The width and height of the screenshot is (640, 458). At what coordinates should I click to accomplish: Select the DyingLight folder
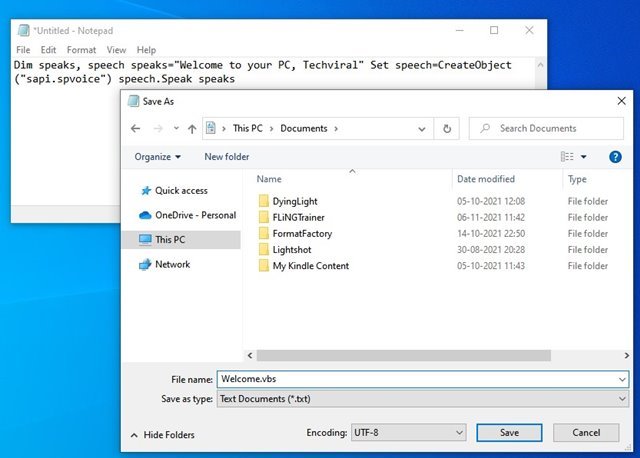tap(295, 201)
